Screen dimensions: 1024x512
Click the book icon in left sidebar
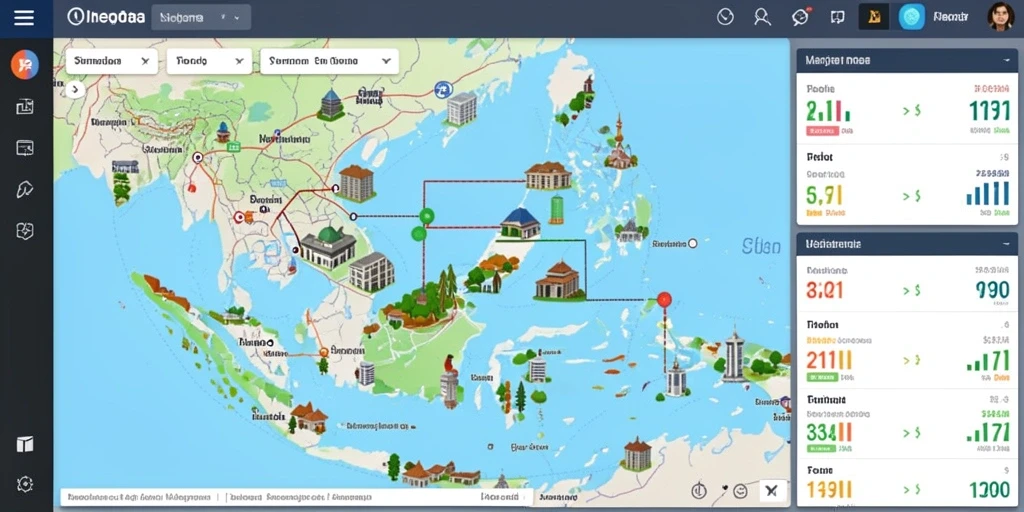(x=25, y=444)
